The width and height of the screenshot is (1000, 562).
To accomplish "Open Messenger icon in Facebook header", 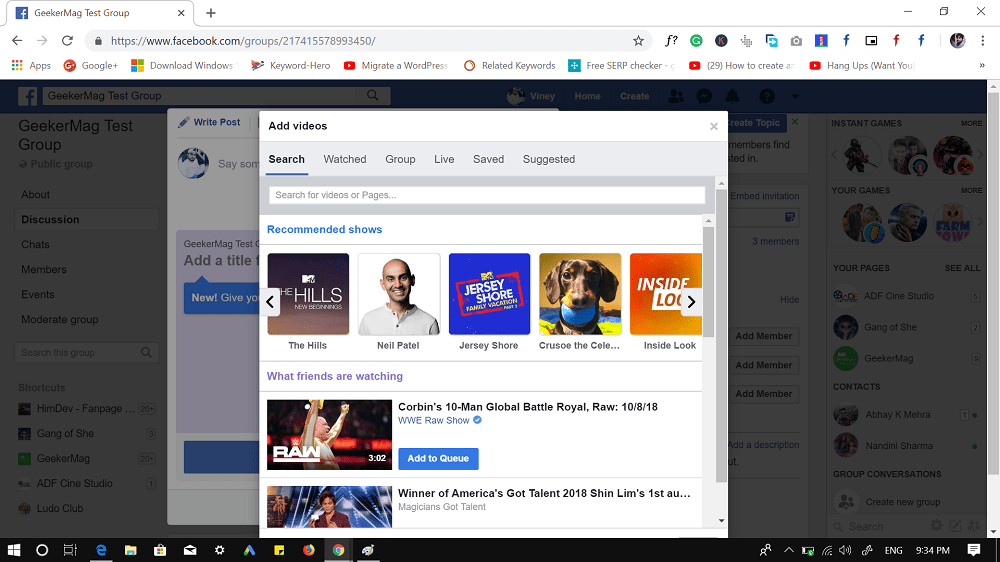I will (x=704, y=96).
